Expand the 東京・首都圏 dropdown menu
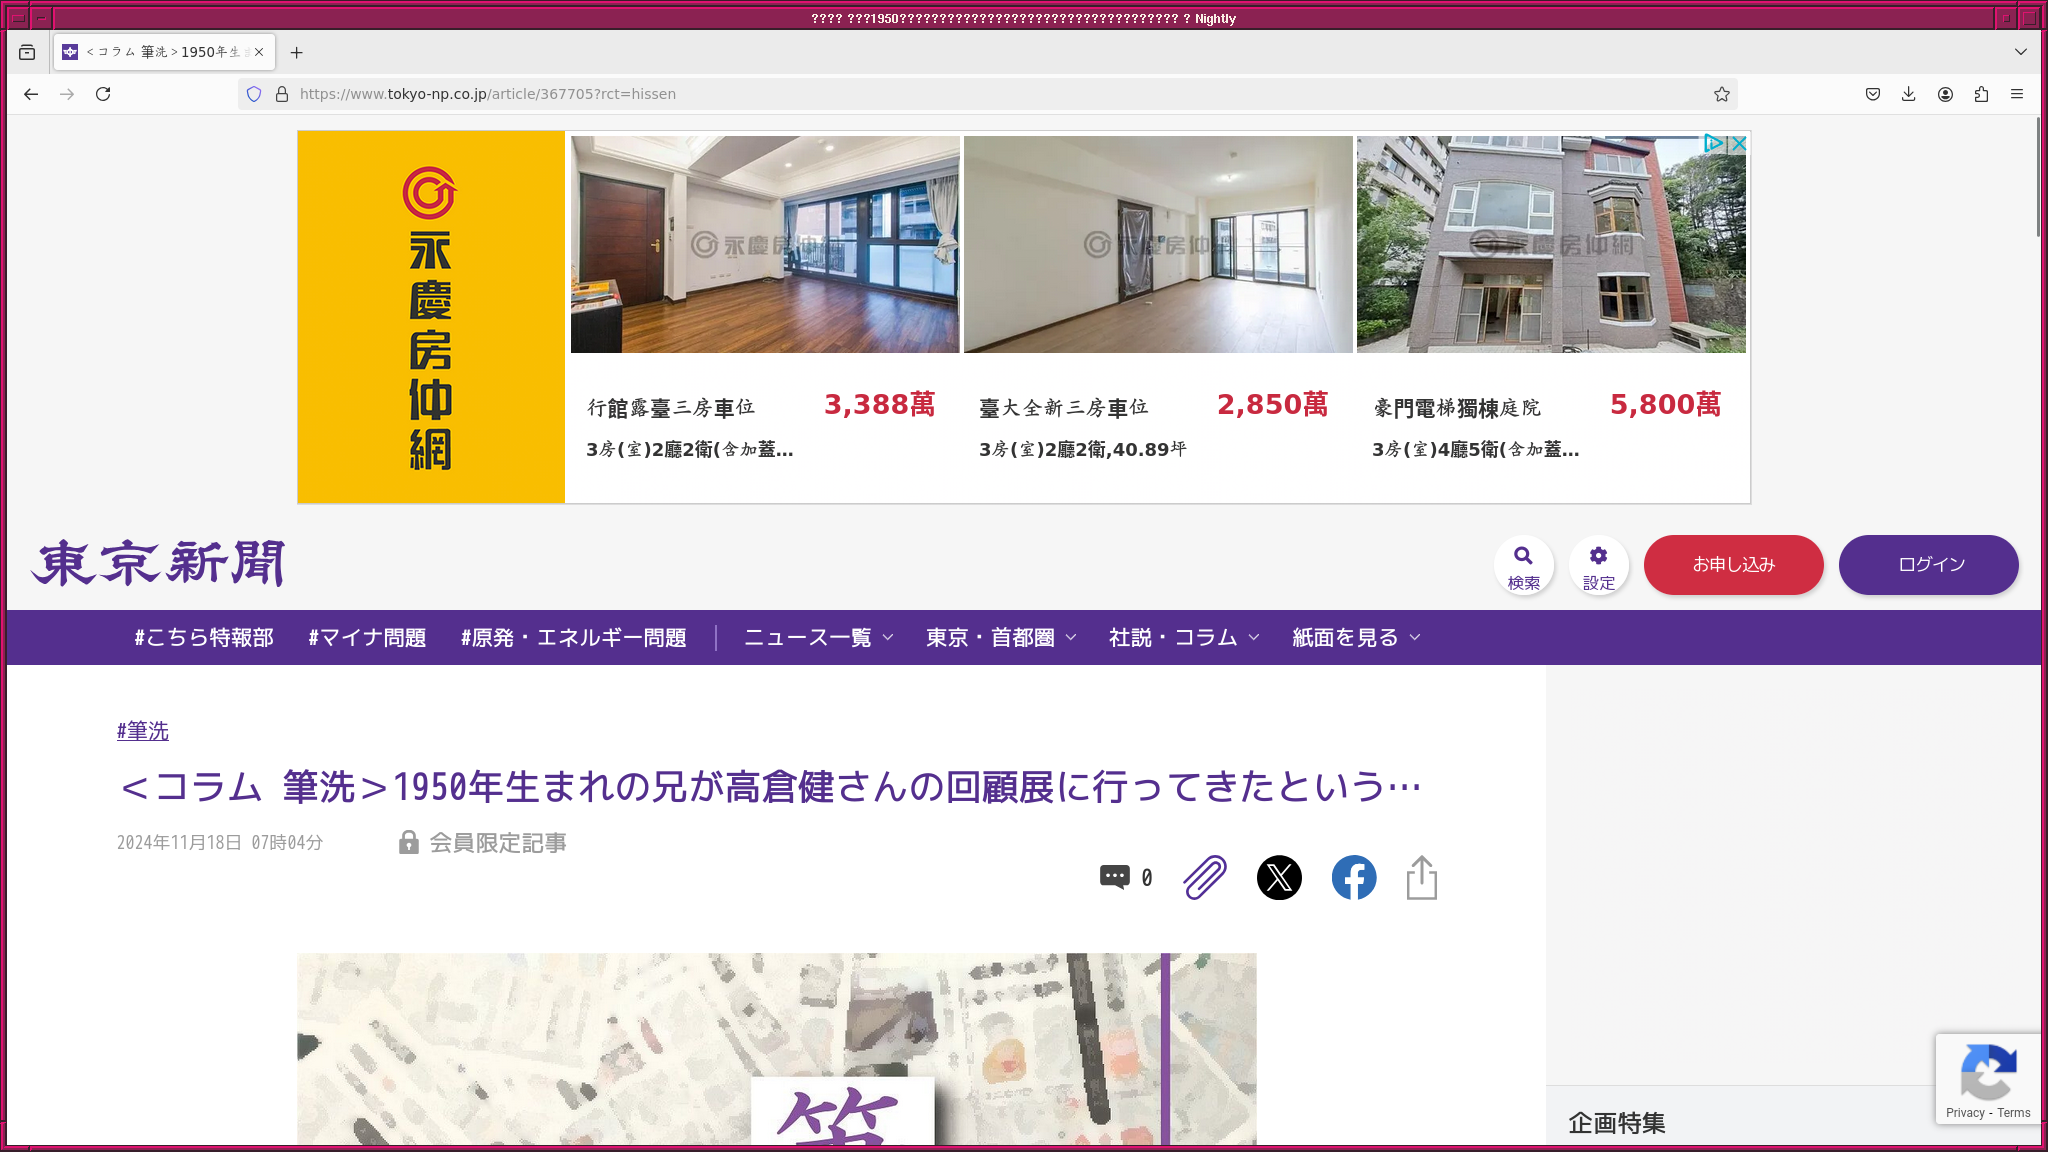The image size is (2048, 1152). pos(1000,638)
